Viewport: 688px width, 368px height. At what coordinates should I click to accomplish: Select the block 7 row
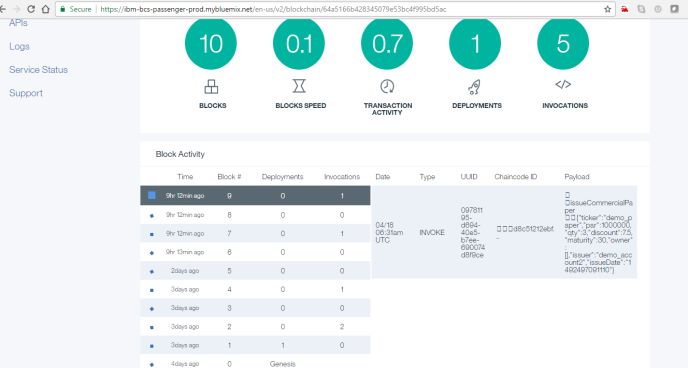point(255,234)
